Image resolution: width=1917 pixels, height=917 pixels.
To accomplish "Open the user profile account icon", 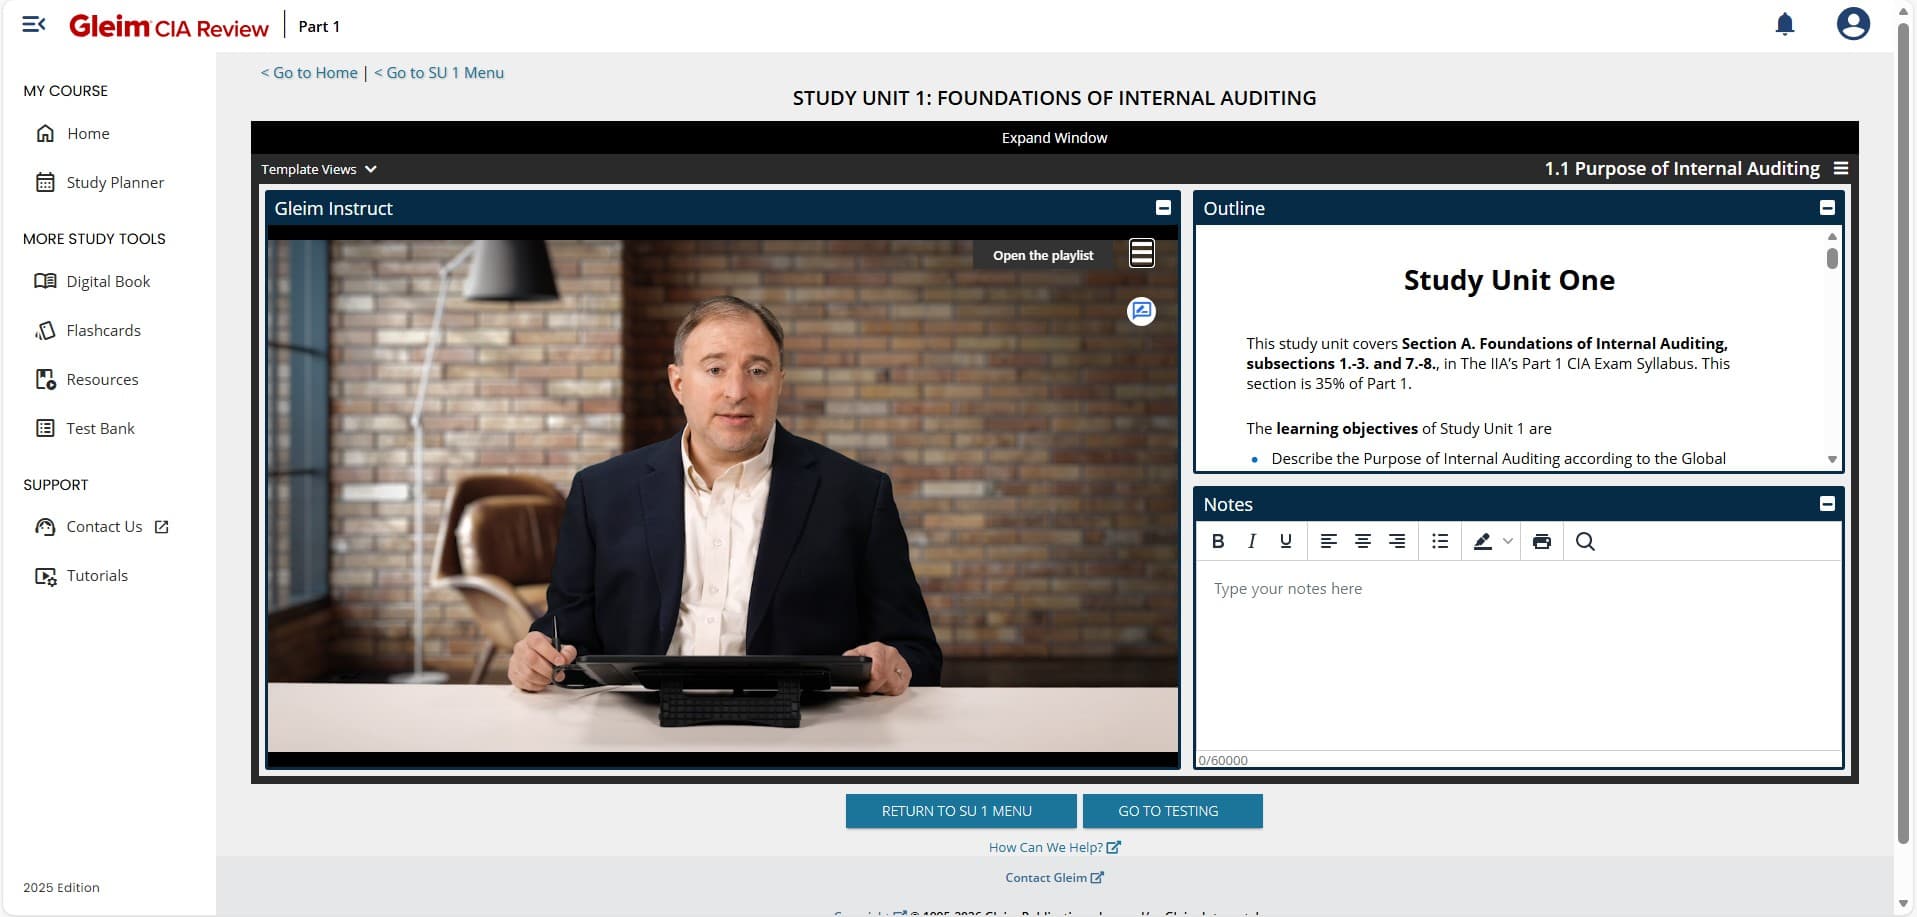I will point(1852,24).
